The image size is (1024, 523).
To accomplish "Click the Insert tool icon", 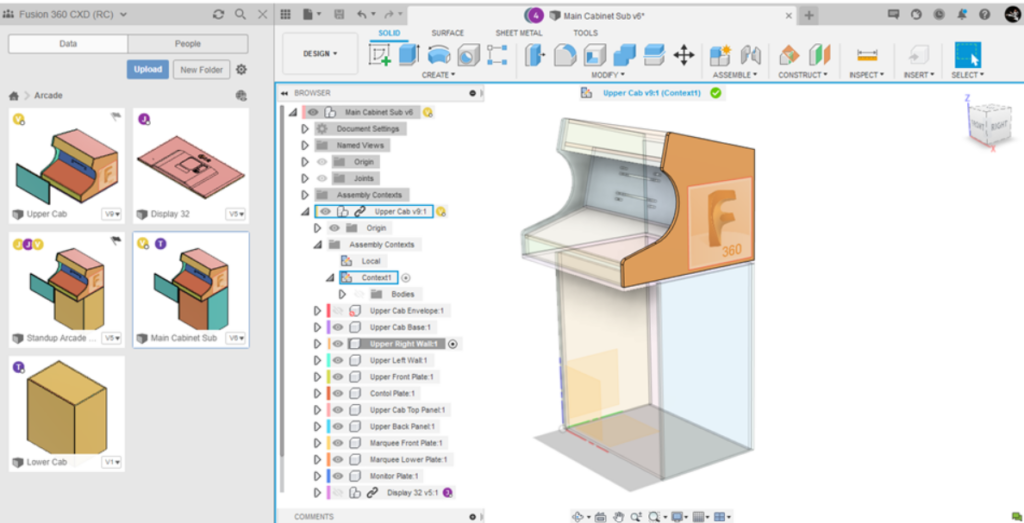I will [919, 55].
